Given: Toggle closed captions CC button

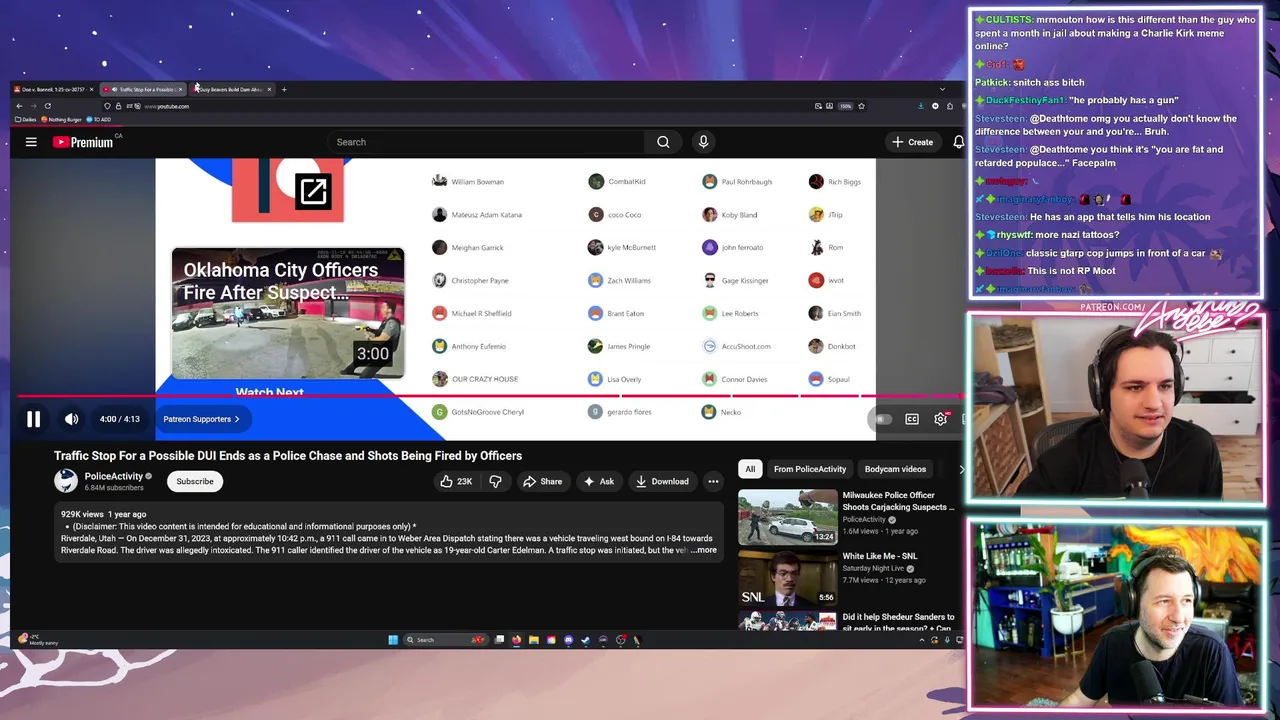Looking at the screenshot, I should [912, 419].
